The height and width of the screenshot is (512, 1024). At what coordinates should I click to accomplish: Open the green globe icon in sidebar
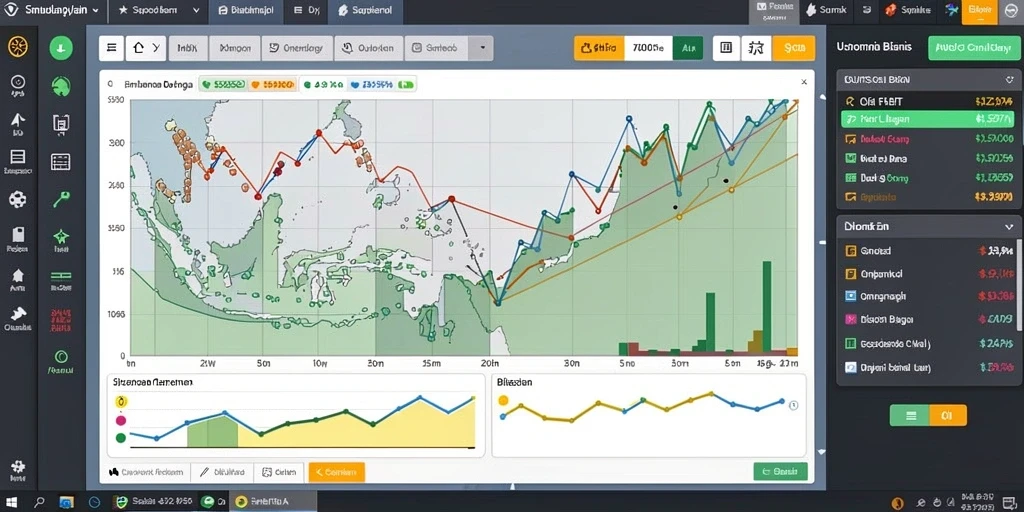pyautogui.click(x=61, y=86)
